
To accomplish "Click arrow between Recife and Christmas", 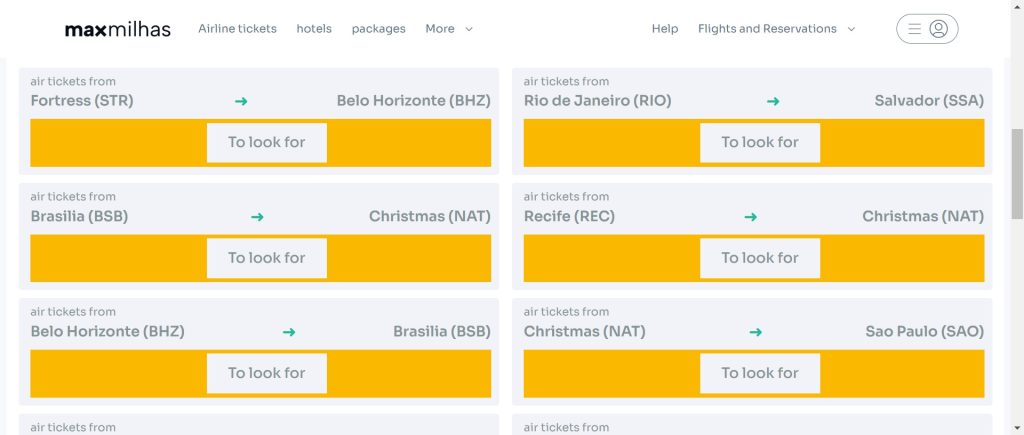I will [x=751, y=217].
